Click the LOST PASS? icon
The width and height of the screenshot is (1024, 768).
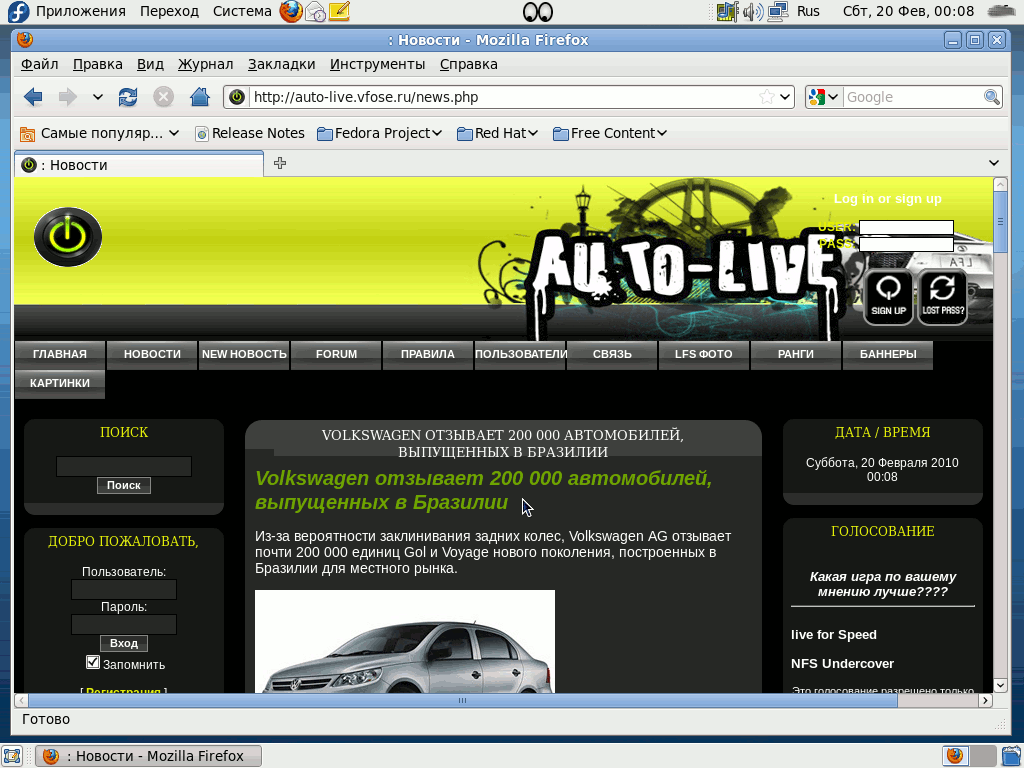(x=942, y=297)
